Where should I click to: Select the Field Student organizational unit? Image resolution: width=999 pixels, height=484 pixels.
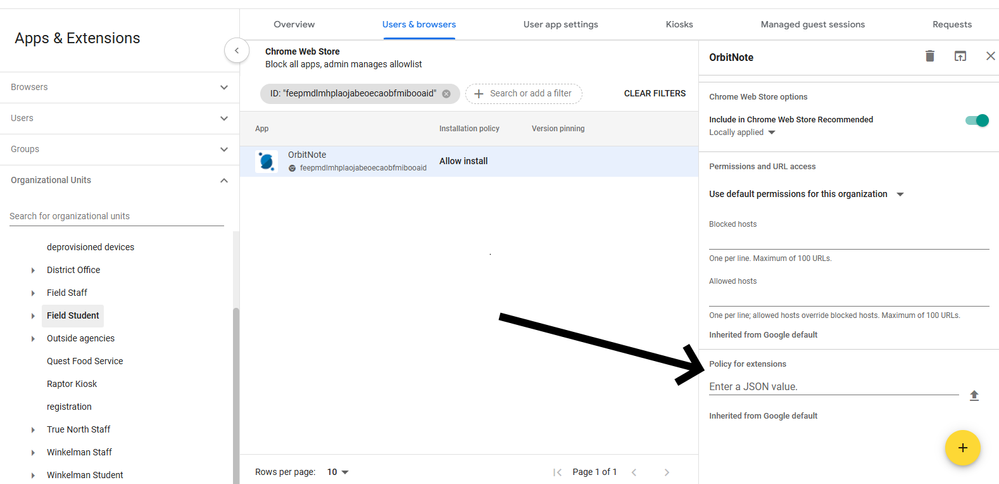click(x=73, y=316)
